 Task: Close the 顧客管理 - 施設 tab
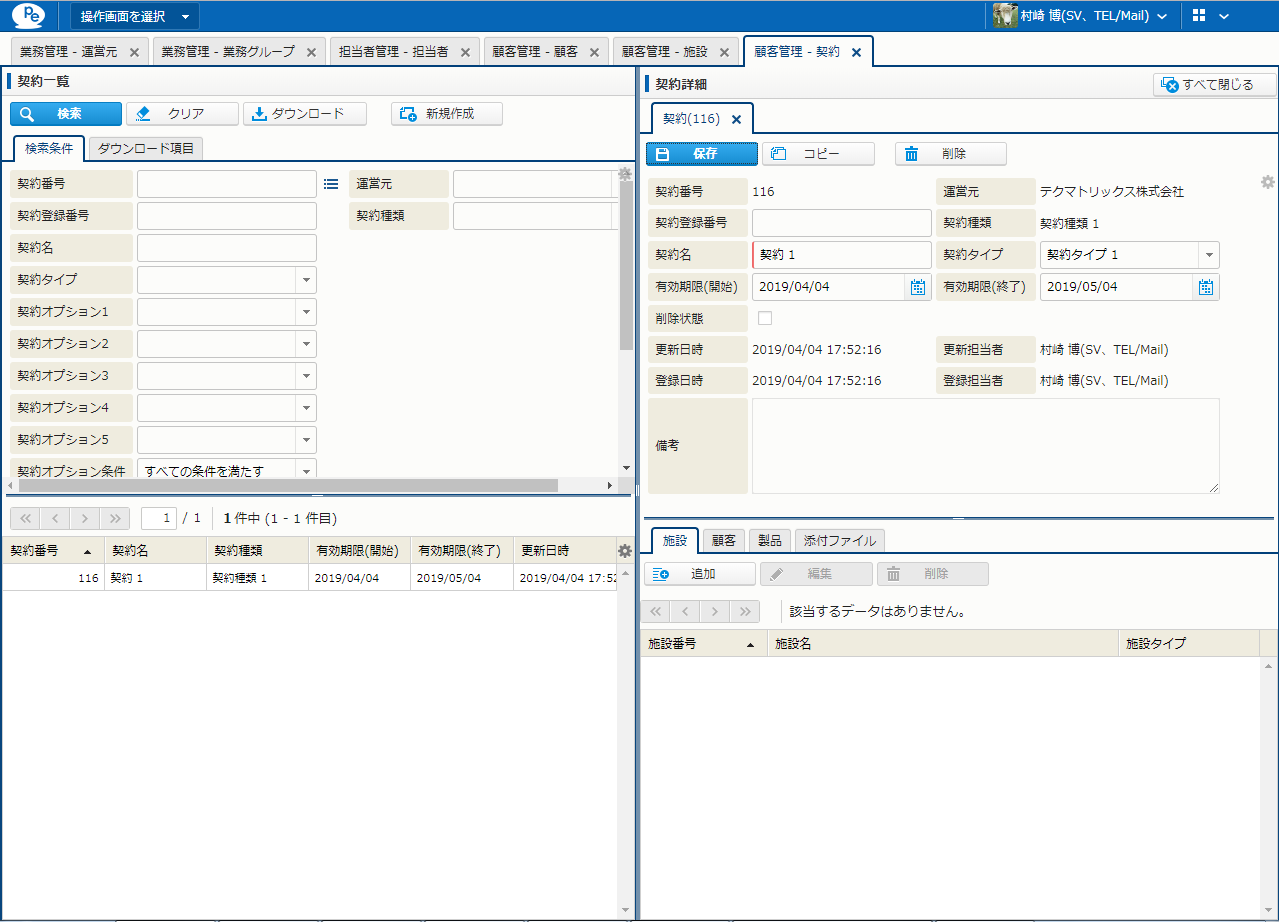click(x=727, y=52)
